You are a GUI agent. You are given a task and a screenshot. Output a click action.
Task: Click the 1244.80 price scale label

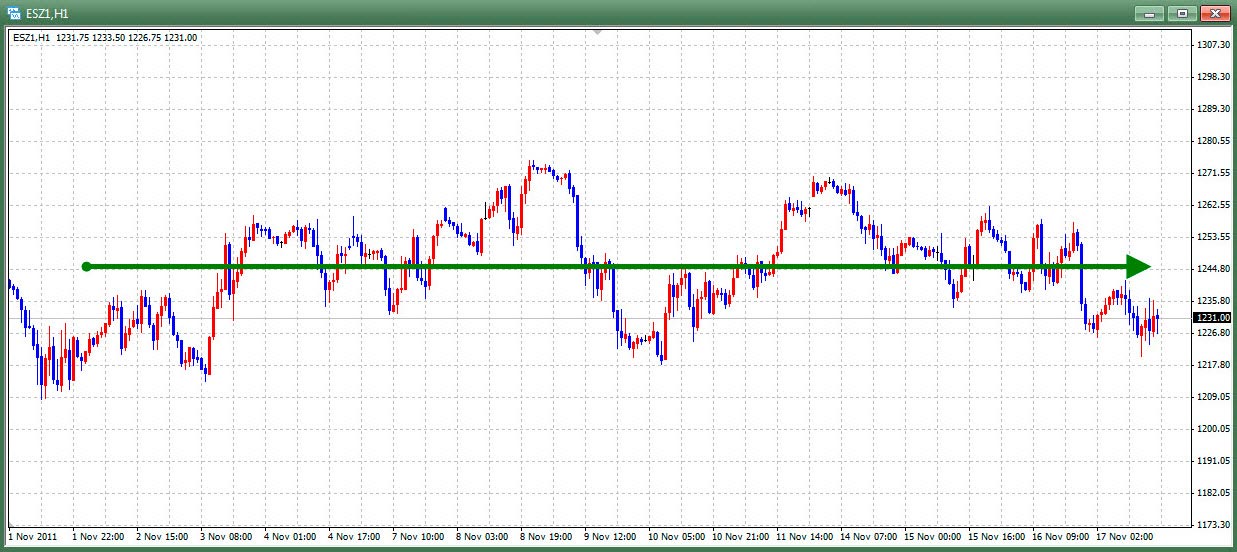coord(1211,269)
